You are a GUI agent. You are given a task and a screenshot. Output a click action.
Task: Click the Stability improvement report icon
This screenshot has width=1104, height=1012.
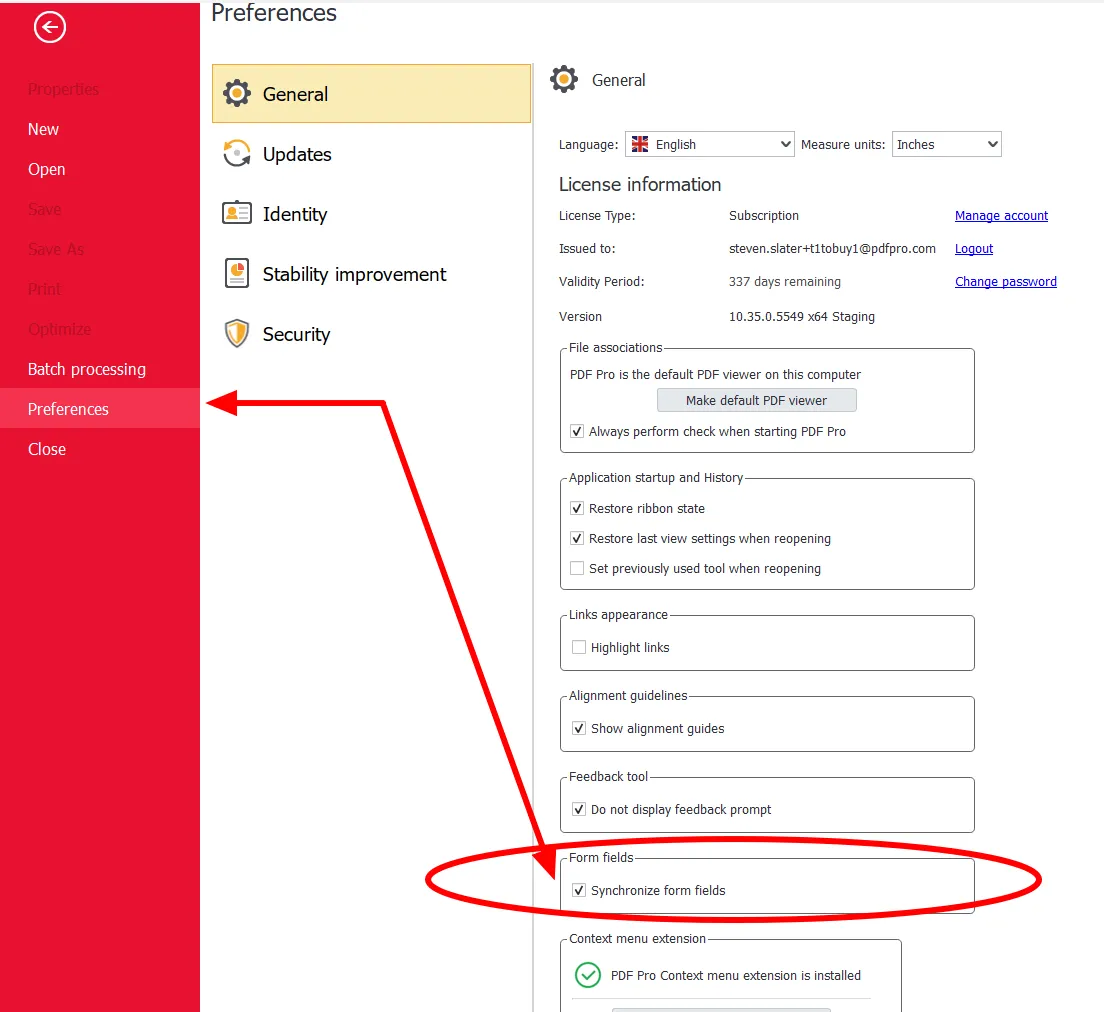237,273
